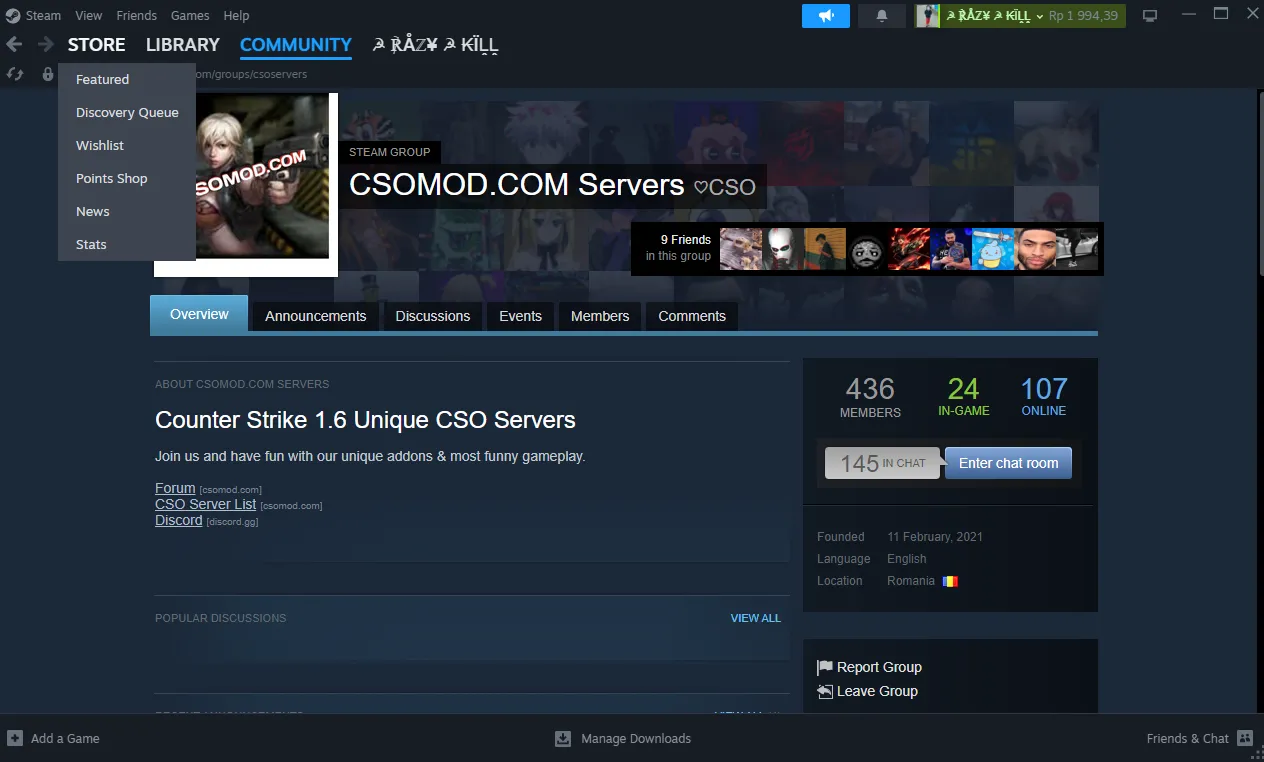Click the Leave Group arrow icon
Viewport: 1264px width, 762px height.
[825, 691]
